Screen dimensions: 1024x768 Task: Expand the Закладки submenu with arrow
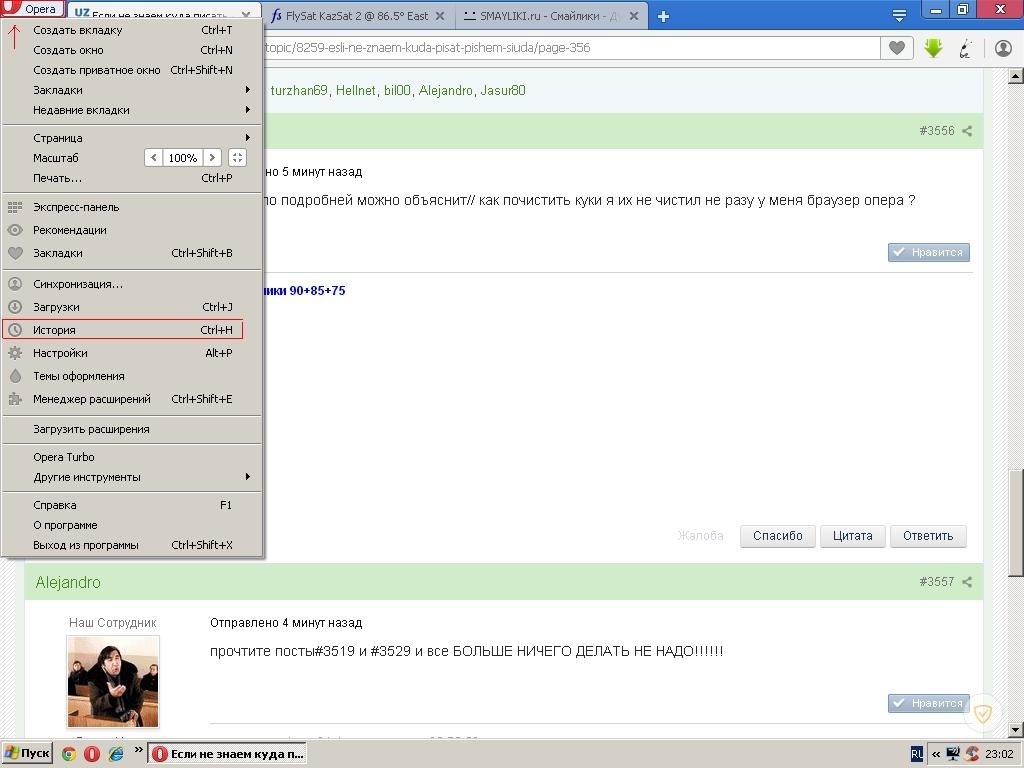point(248,89)
